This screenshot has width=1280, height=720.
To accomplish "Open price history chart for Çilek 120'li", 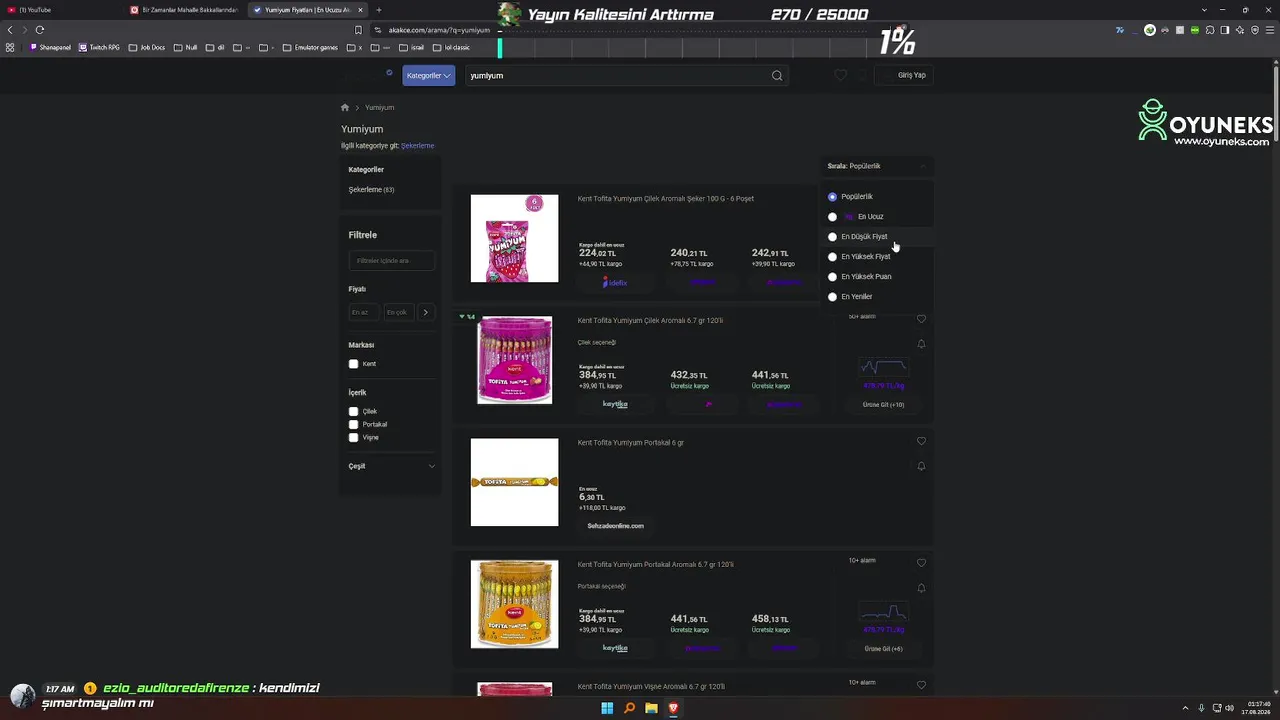I will pyautogui.click(x=883, y=367).
